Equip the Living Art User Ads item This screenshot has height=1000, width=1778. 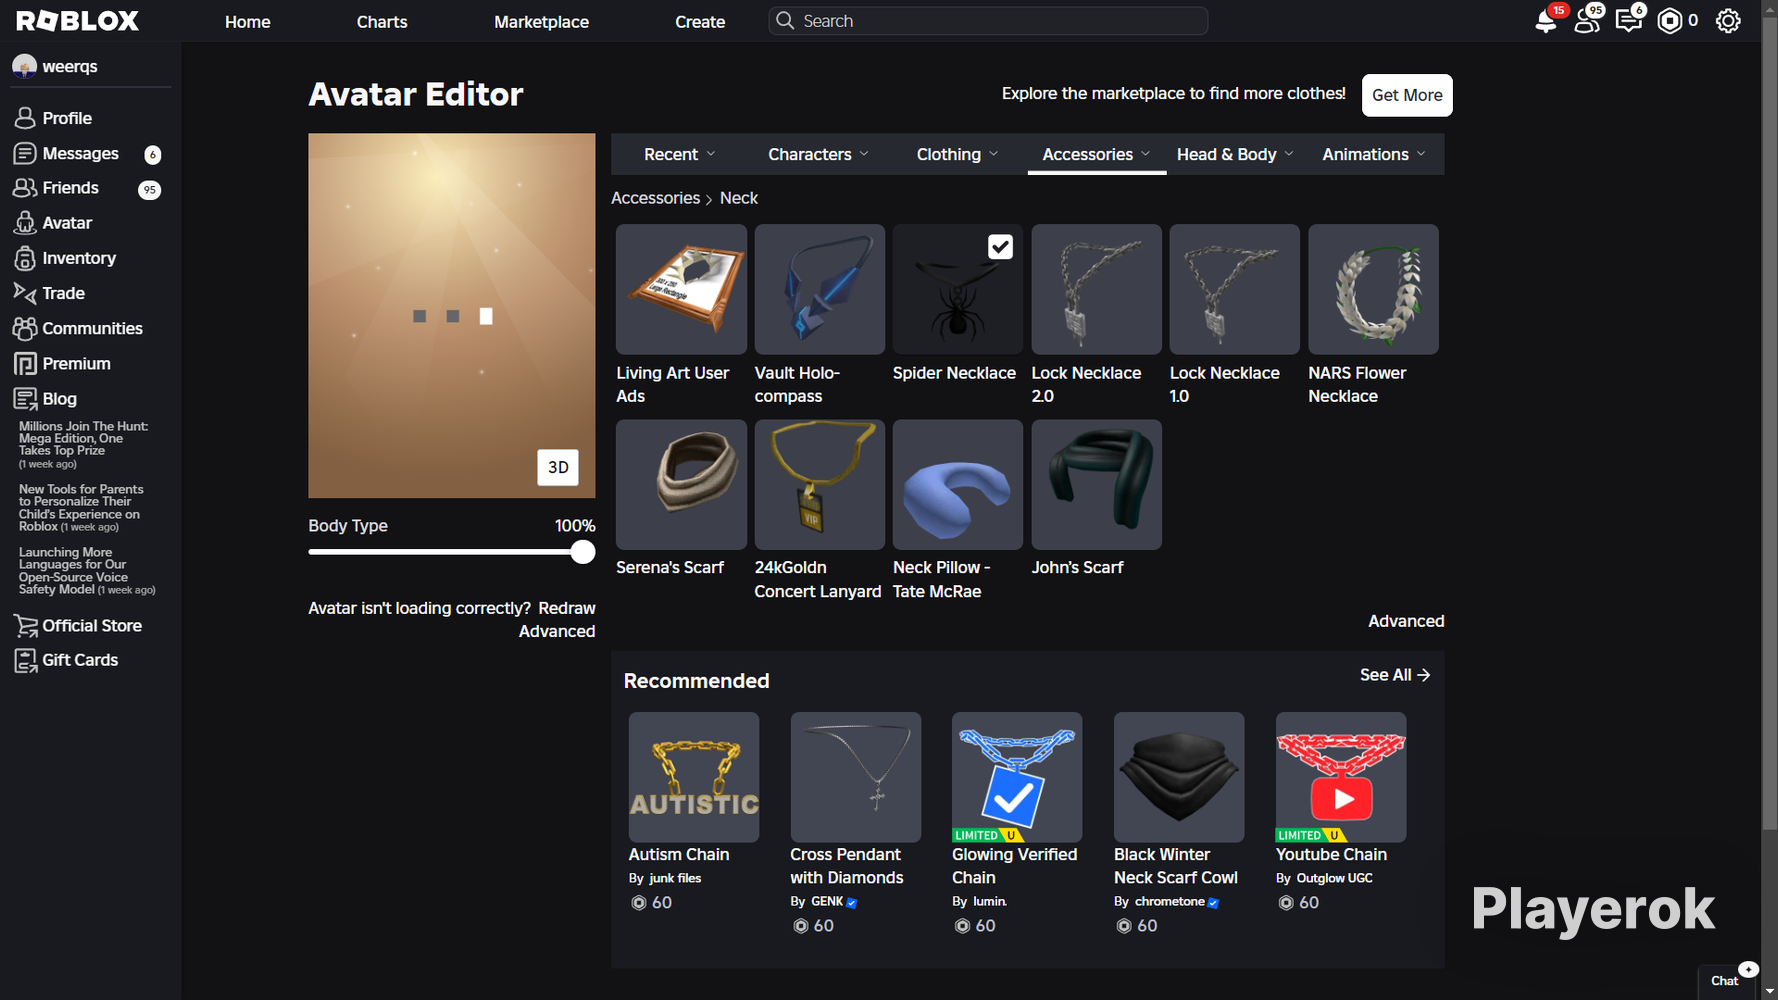[x=681, y=289]
